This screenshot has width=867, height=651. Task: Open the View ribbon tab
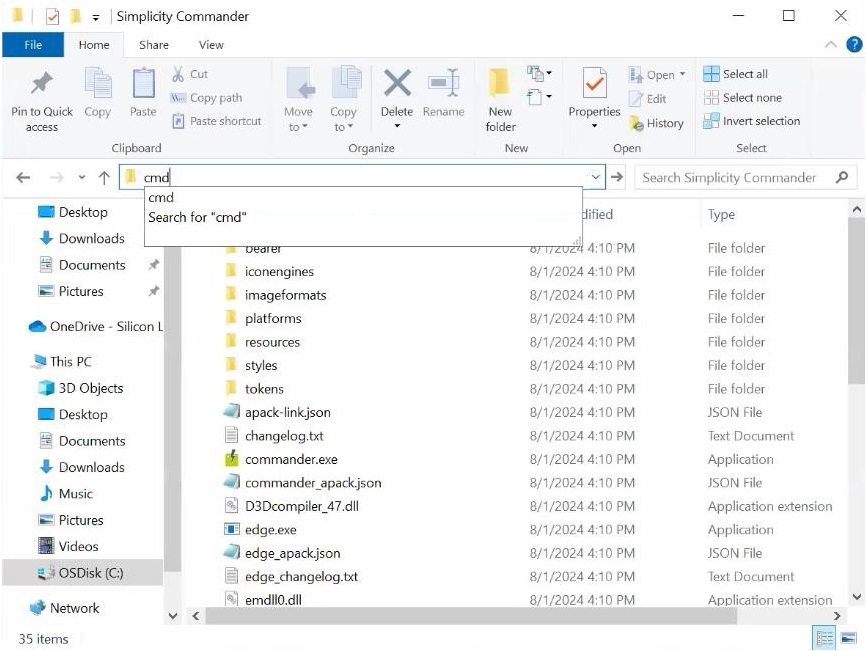tap(211, 45)
